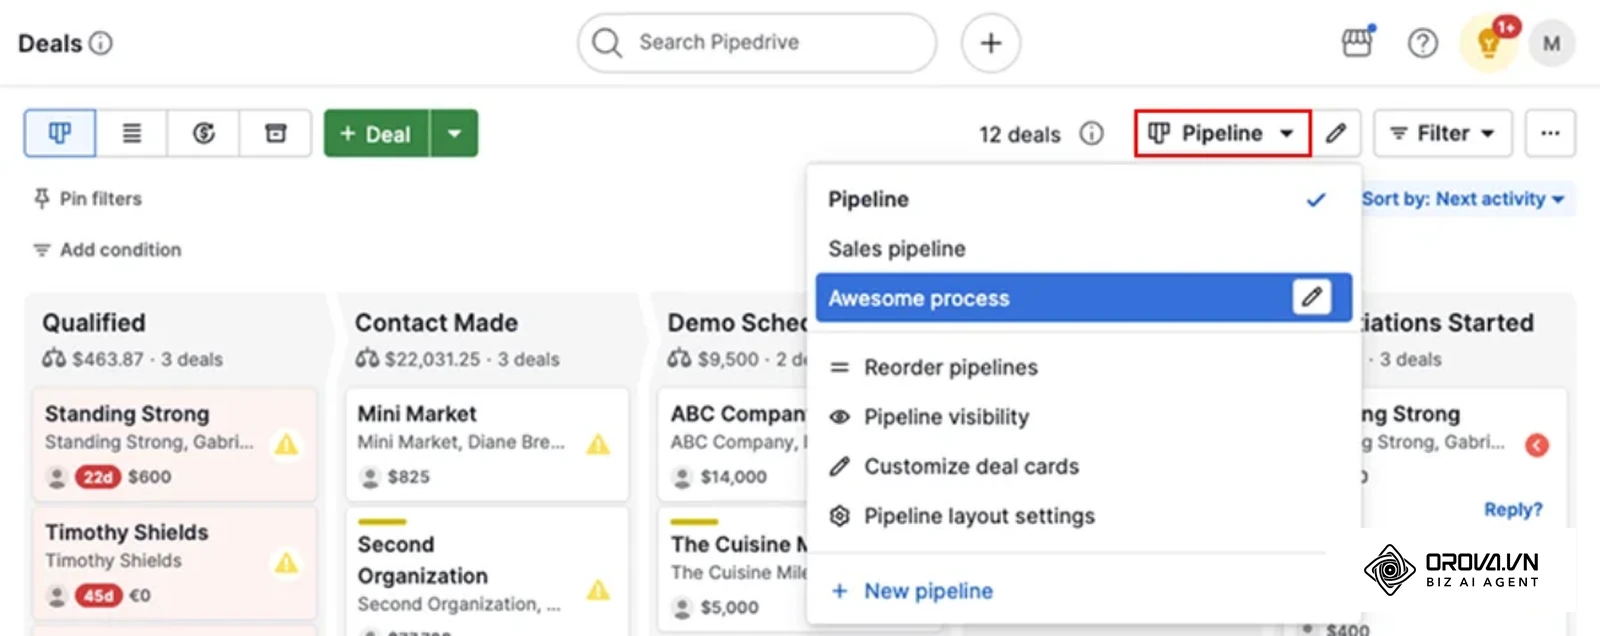Click warning icon on Second Organization deal
Viewport: 1600px width, 636px height.
click(x=598, y=590)
